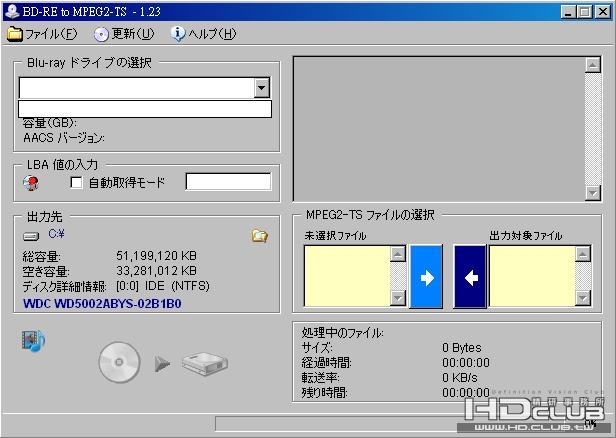Image resolution: width=616 pixels, height=438 pixels.
Task: Click down arrow of 出力対象ファイル list scrollbar
Action: [583, 298]
